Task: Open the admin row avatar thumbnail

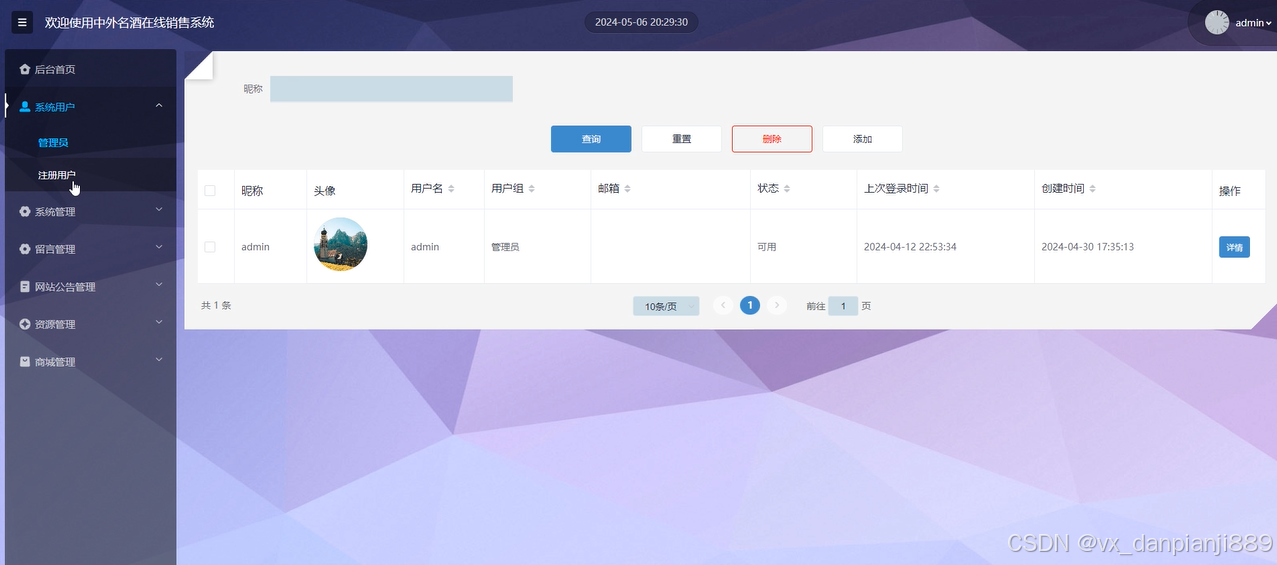Action: 340,244
